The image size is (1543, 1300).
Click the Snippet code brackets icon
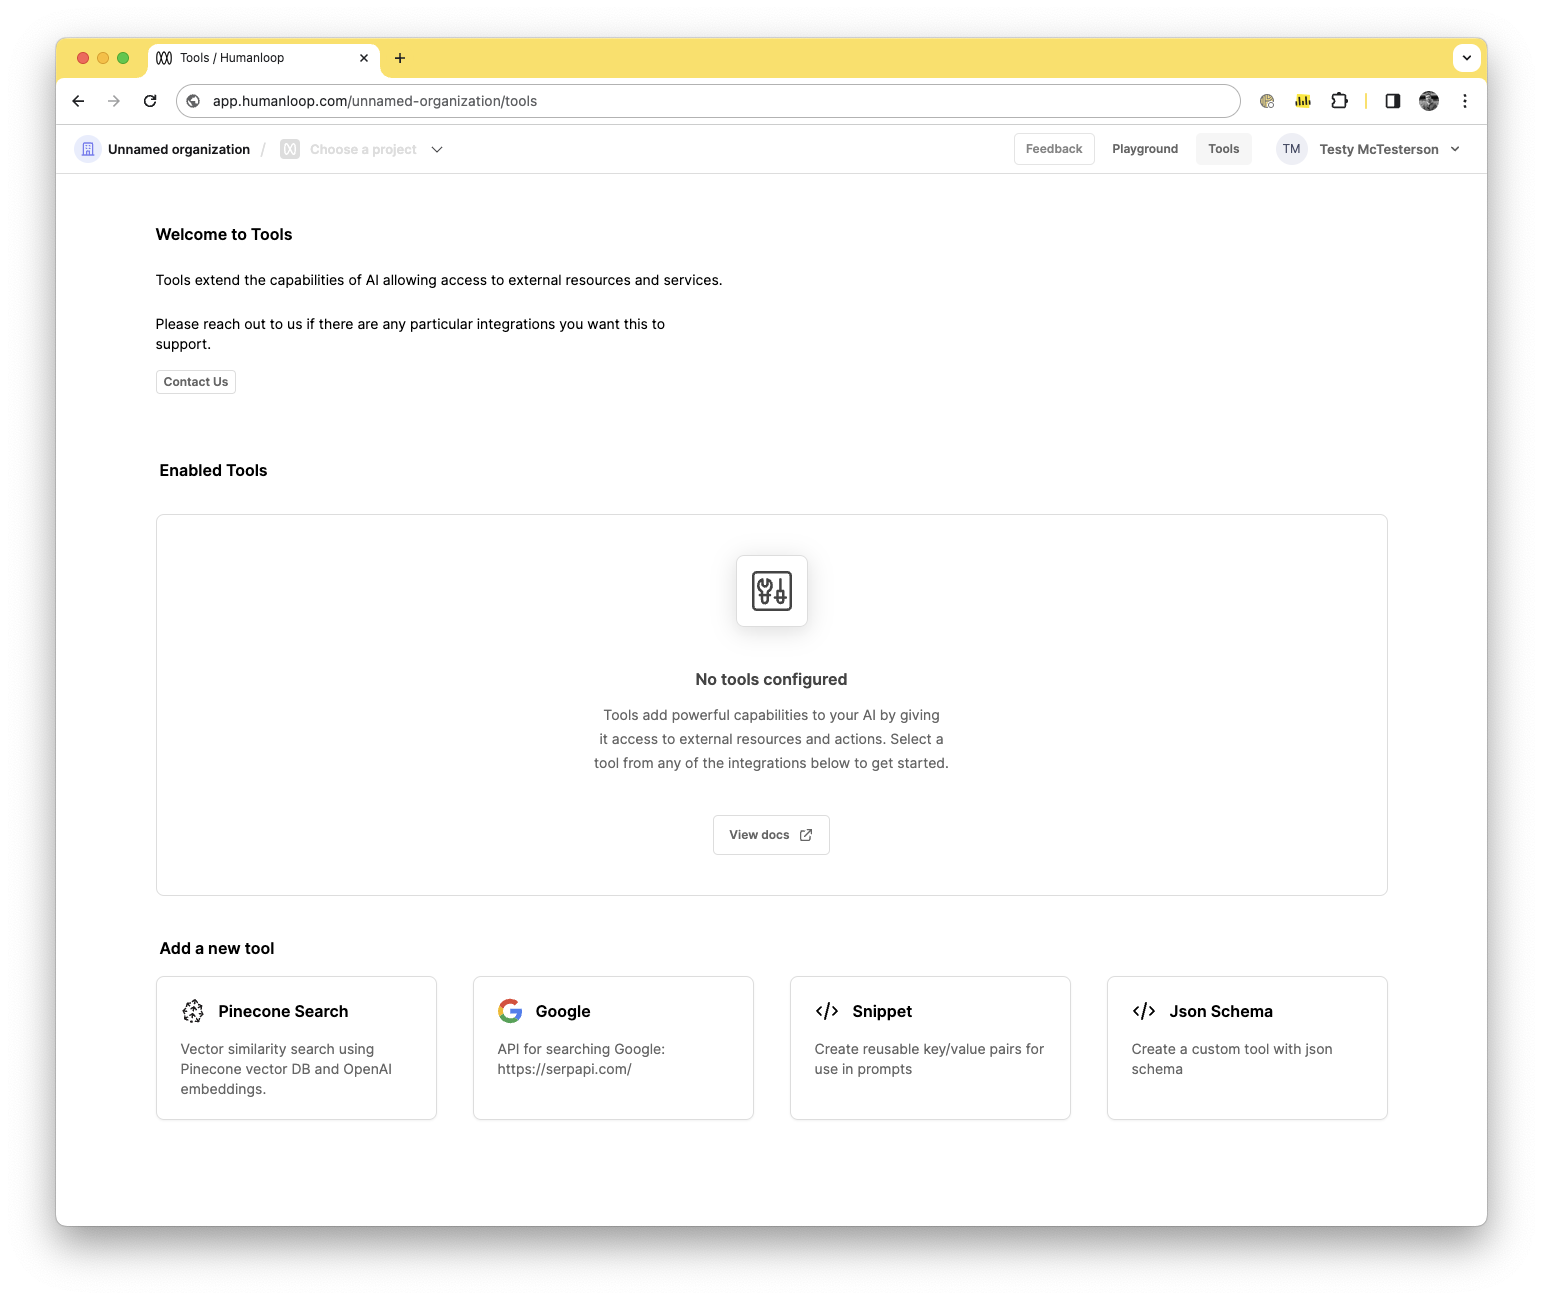tap(827, 1011)
